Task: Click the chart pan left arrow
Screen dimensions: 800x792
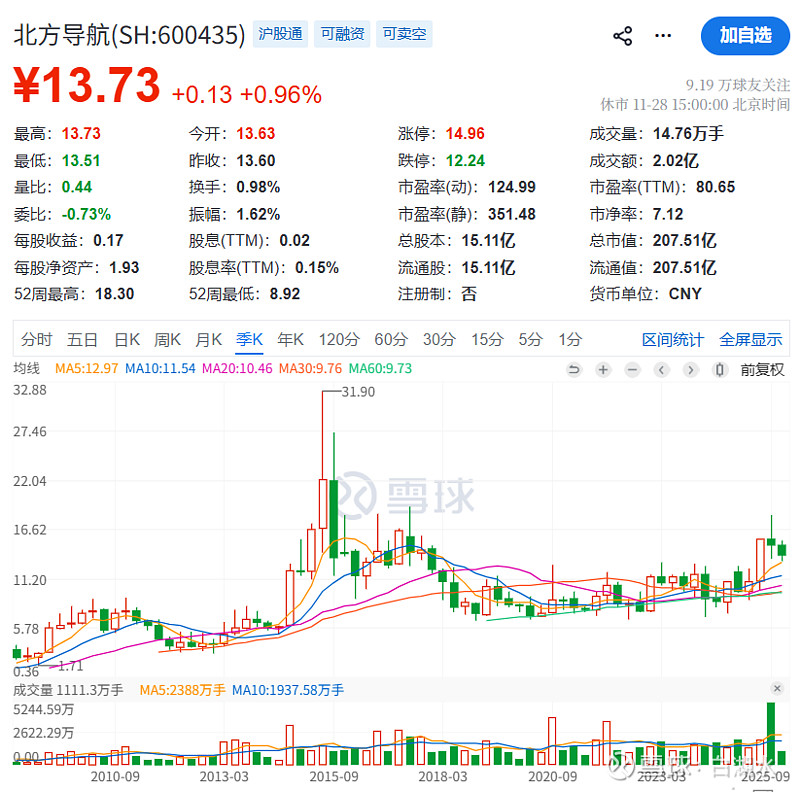Action: [661, 369]
